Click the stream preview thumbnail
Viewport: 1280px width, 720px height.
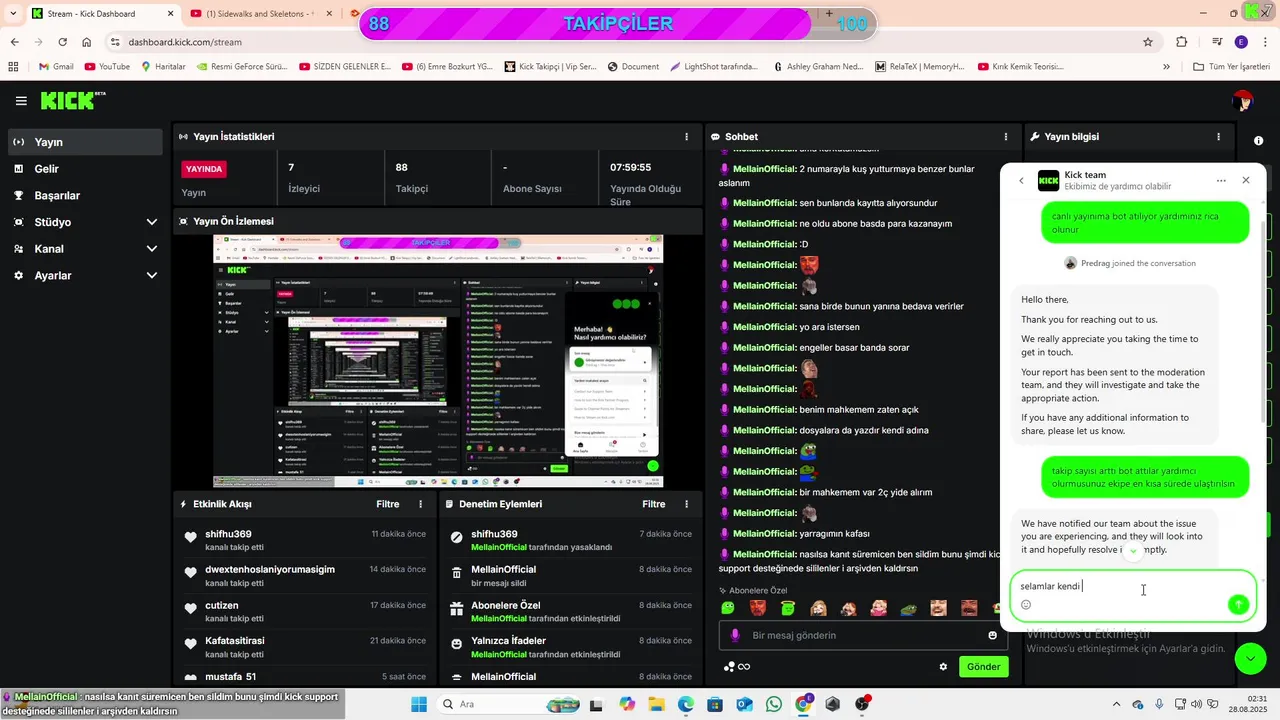pos(438,361)
